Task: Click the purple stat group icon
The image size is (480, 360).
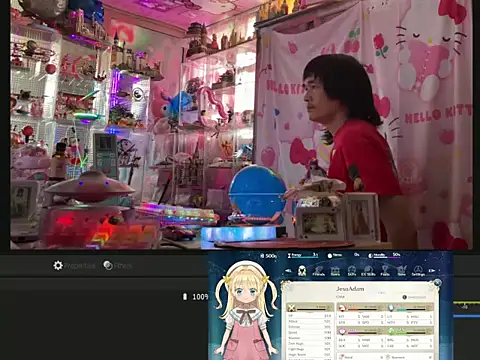Action: pyautogui.click(x=342, y=331)
